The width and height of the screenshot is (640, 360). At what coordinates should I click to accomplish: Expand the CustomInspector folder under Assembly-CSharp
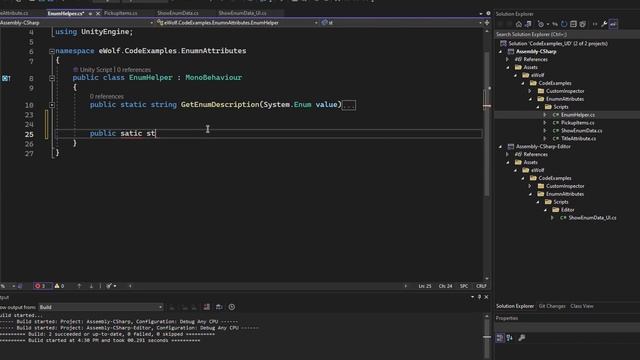530,91
